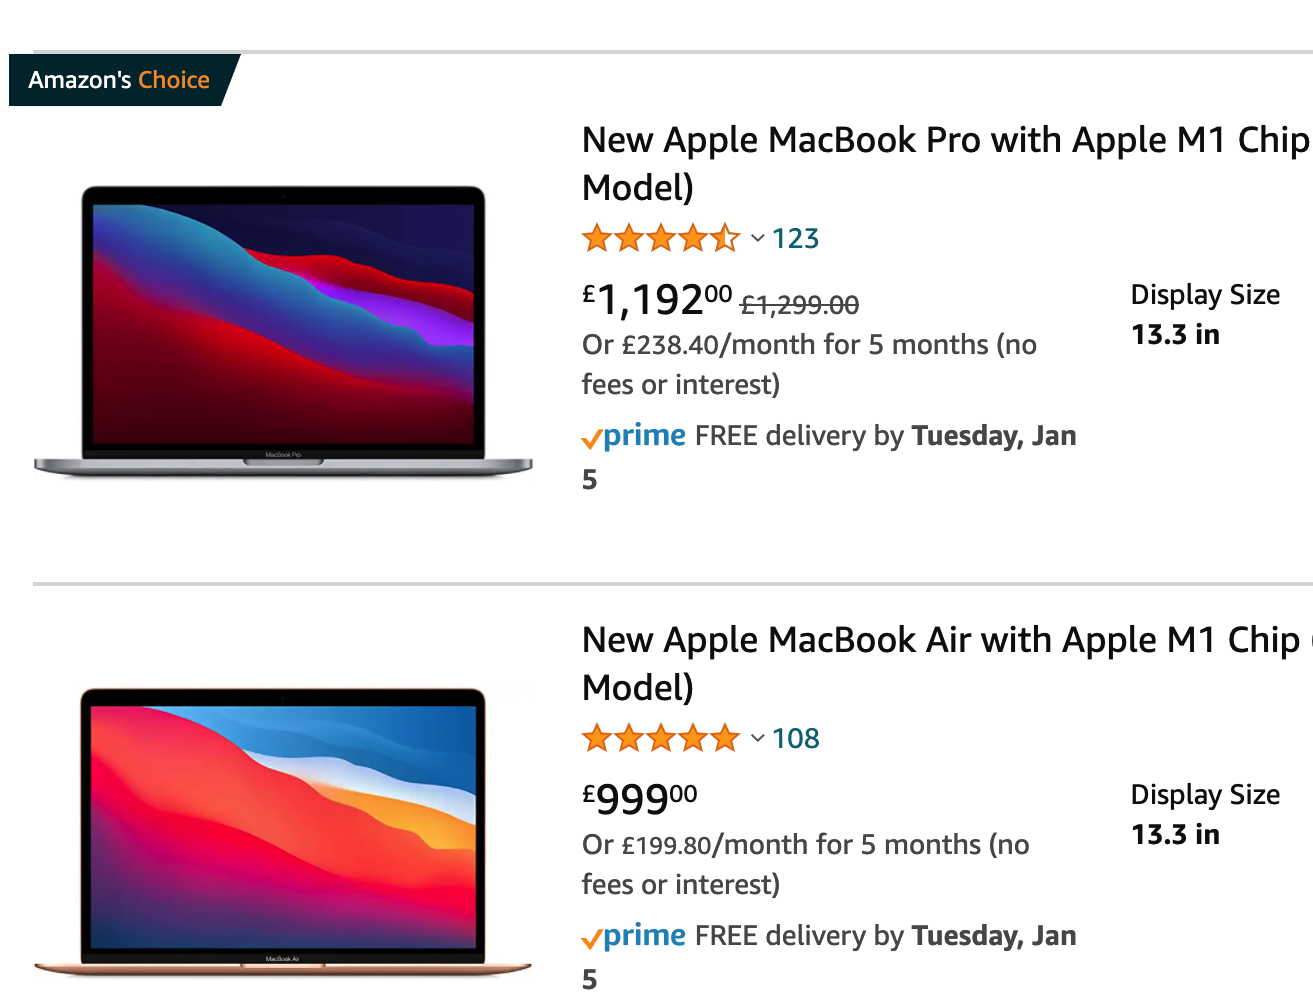Click the Prime logo under MacBook Pro

[634, 436]
